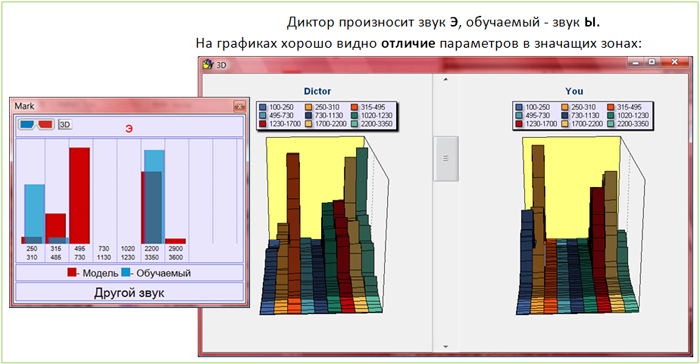Click Dictor legend swatch for 250-310
Image resolution: width=700 pixels, height=364 pixels.
[x=309, y=107]
